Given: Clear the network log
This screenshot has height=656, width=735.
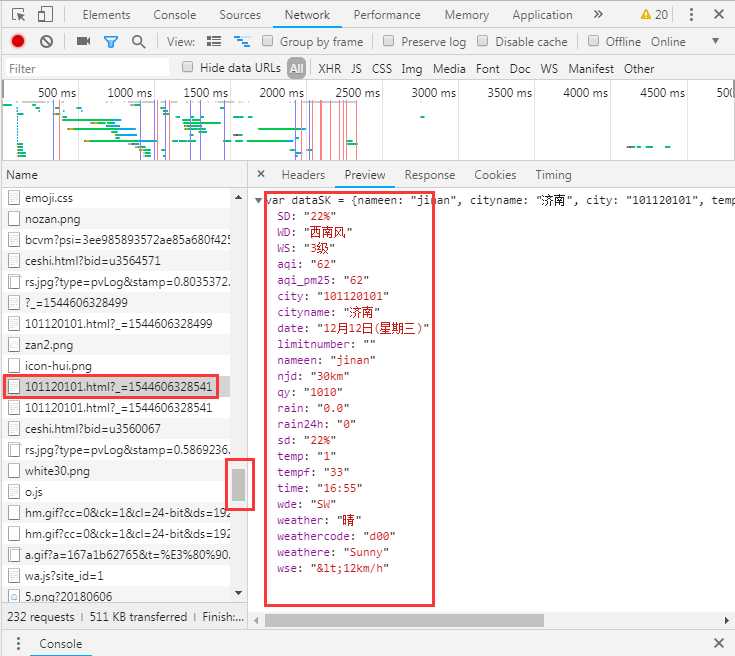Looking at the screenshot, I should pos(46,42).
